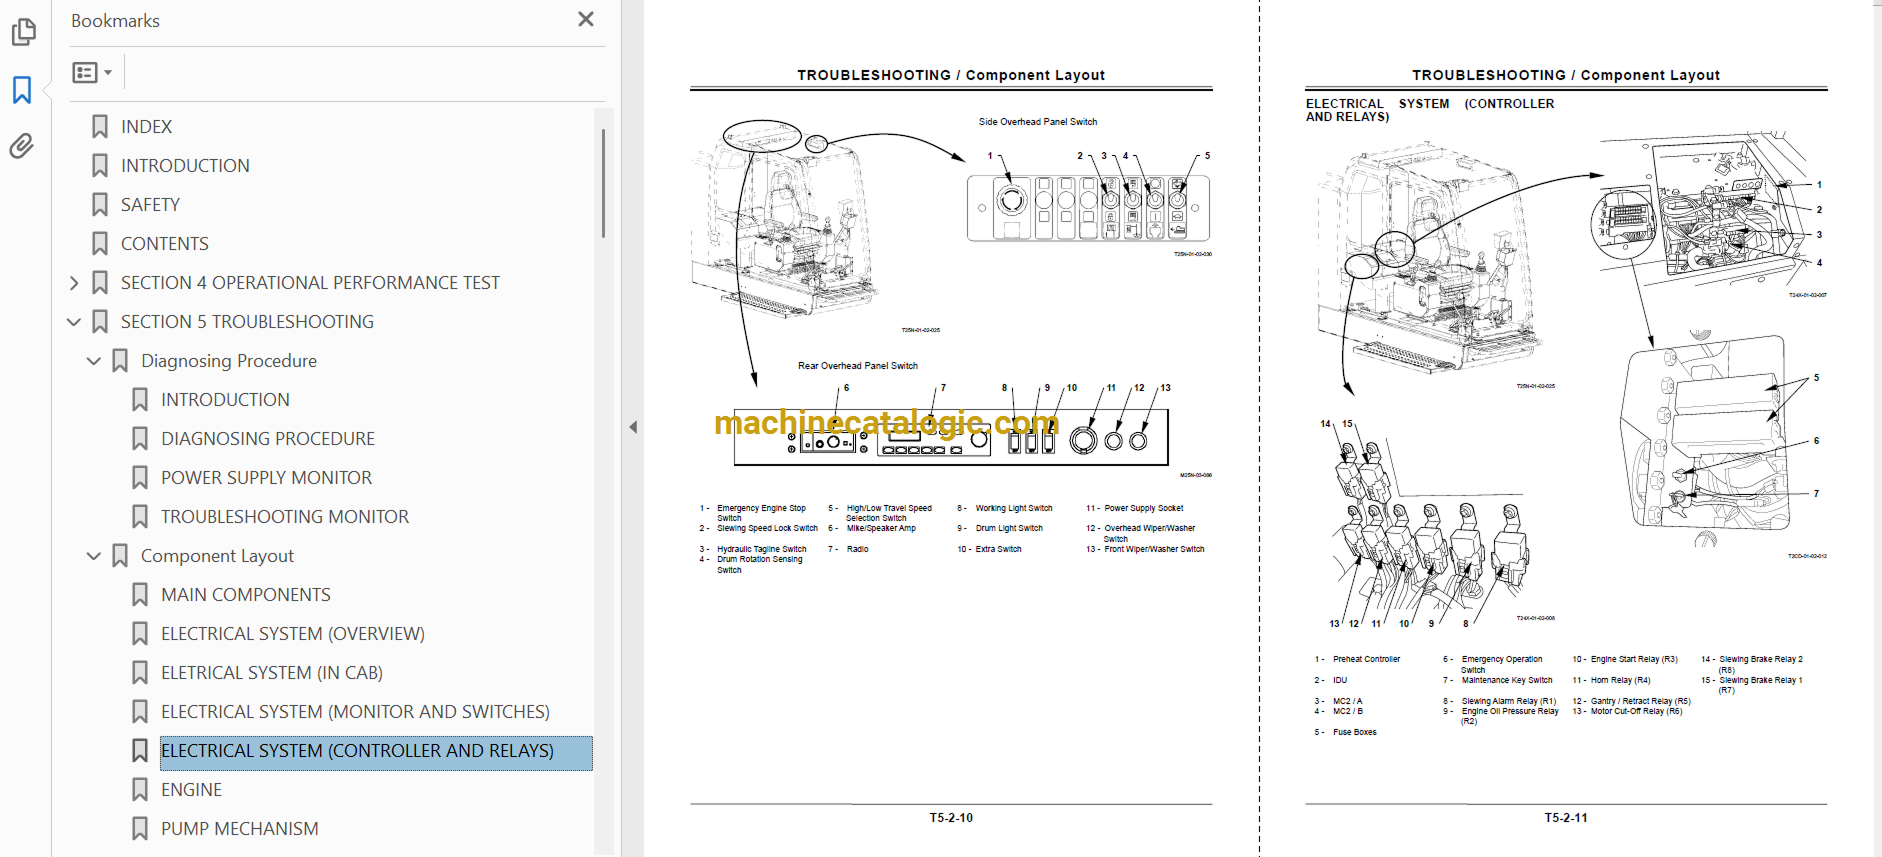Click bookmark icon beside SECTION 5 TROUBLESHOOTING
This screenshot has width=1882, height=857.
(100, 322)
